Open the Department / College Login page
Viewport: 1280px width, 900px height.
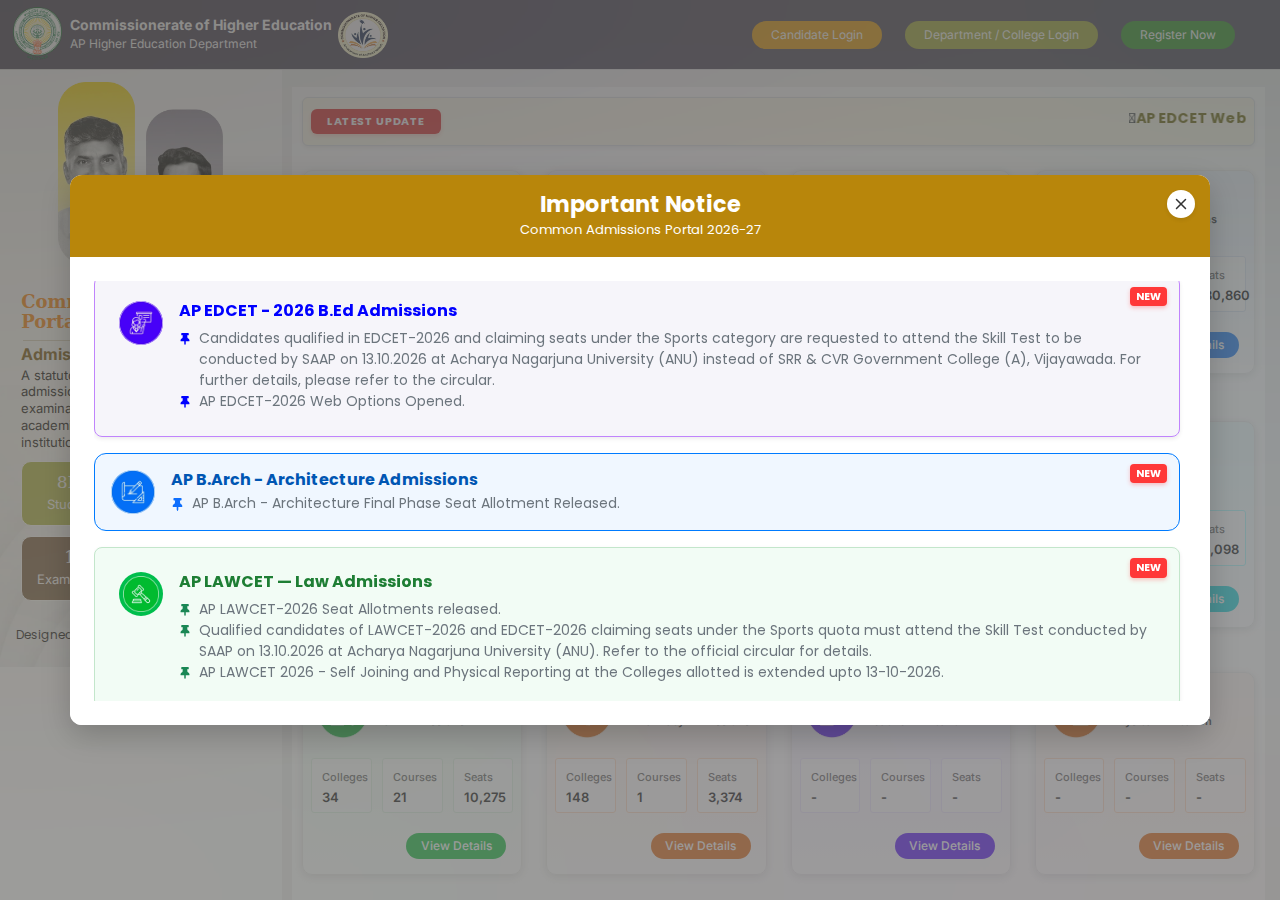1001,35
